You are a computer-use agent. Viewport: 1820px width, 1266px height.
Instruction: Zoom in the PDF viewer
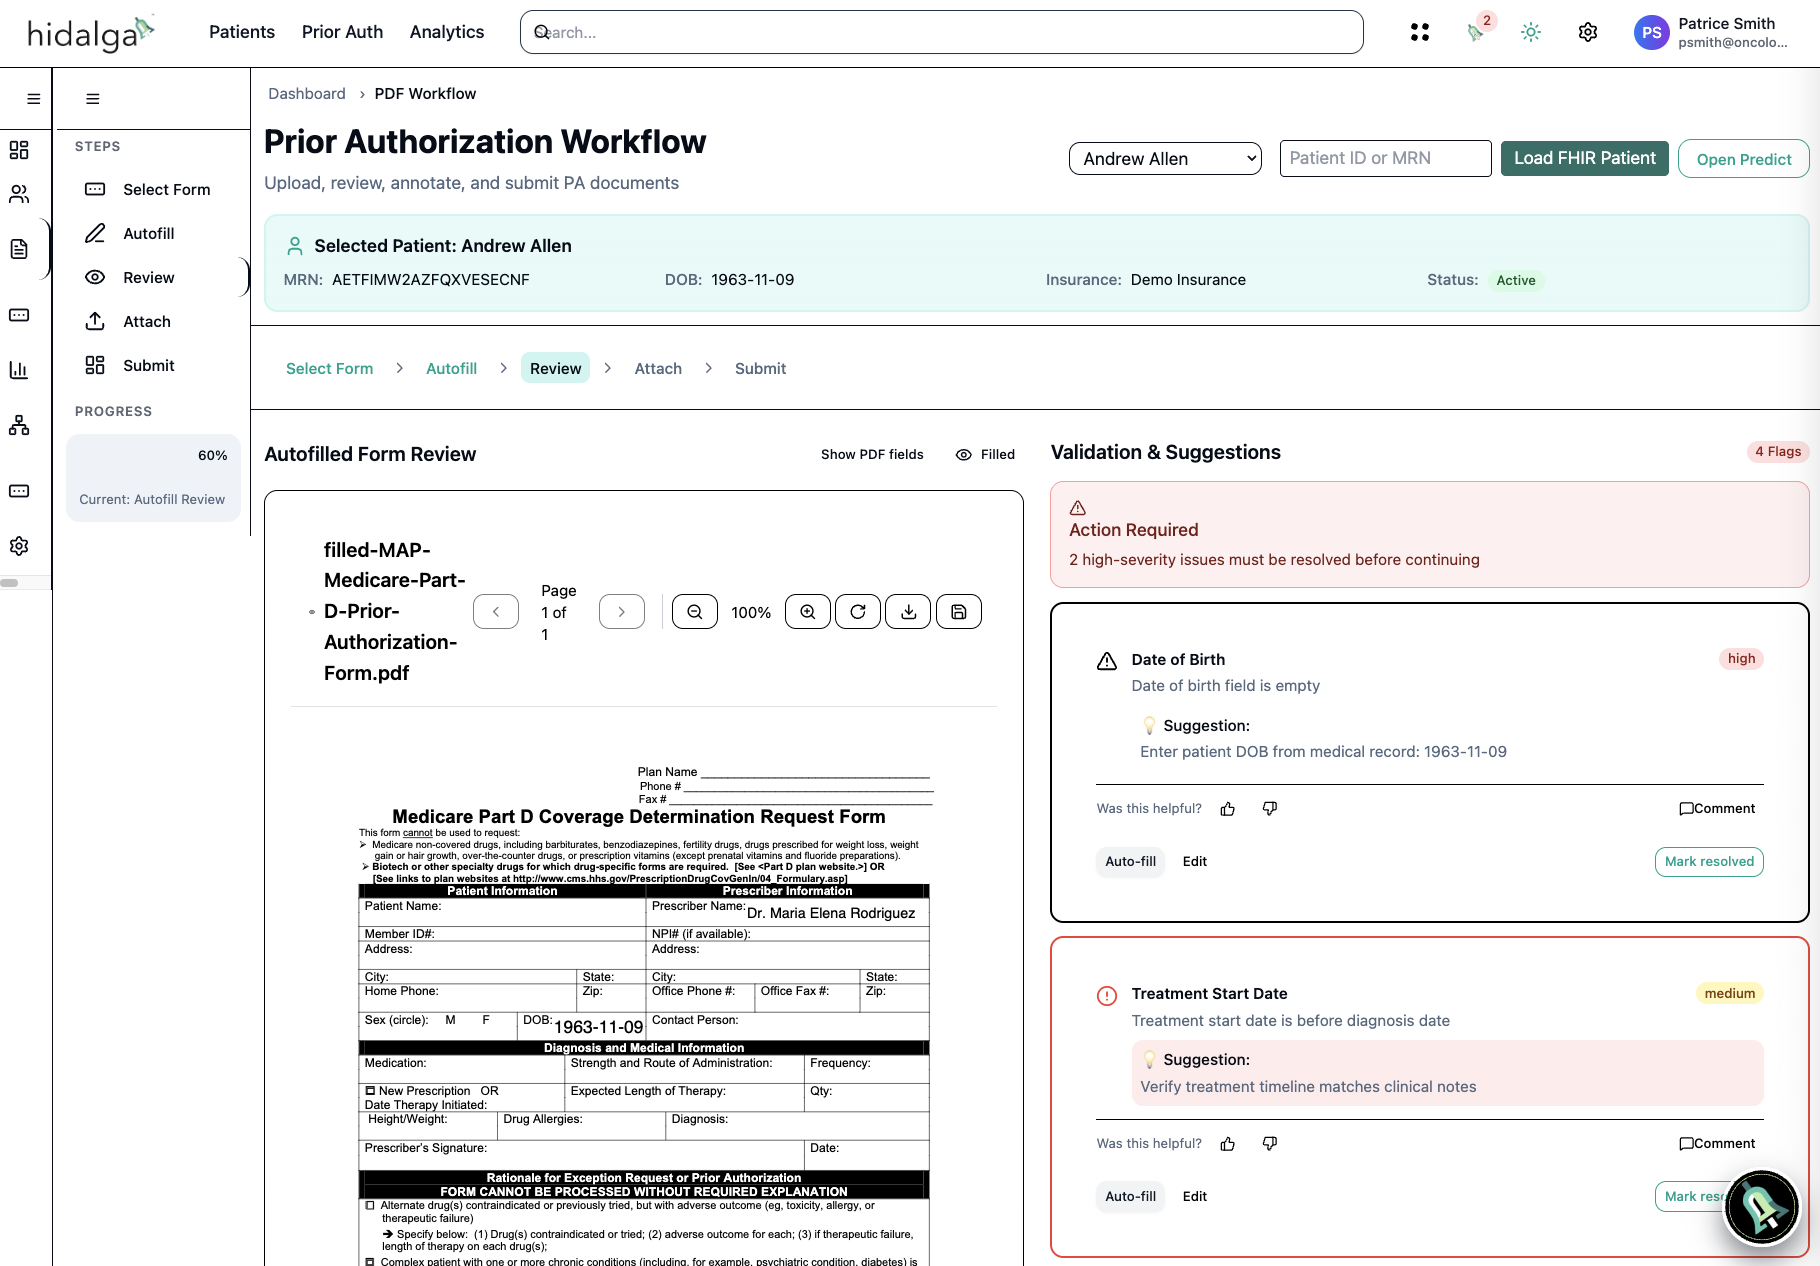point(807,612)
